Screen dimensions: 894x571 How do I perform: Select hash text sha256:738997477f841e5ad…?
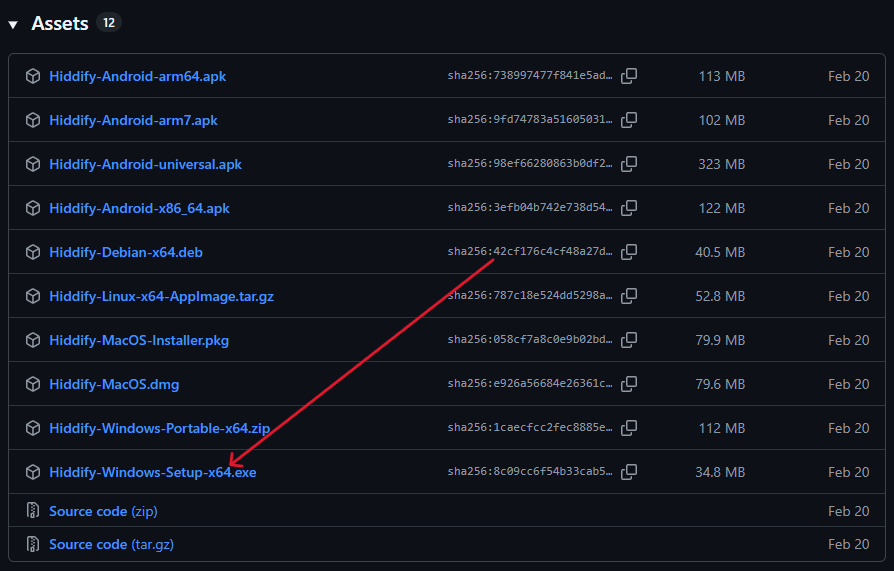(530, 75)
